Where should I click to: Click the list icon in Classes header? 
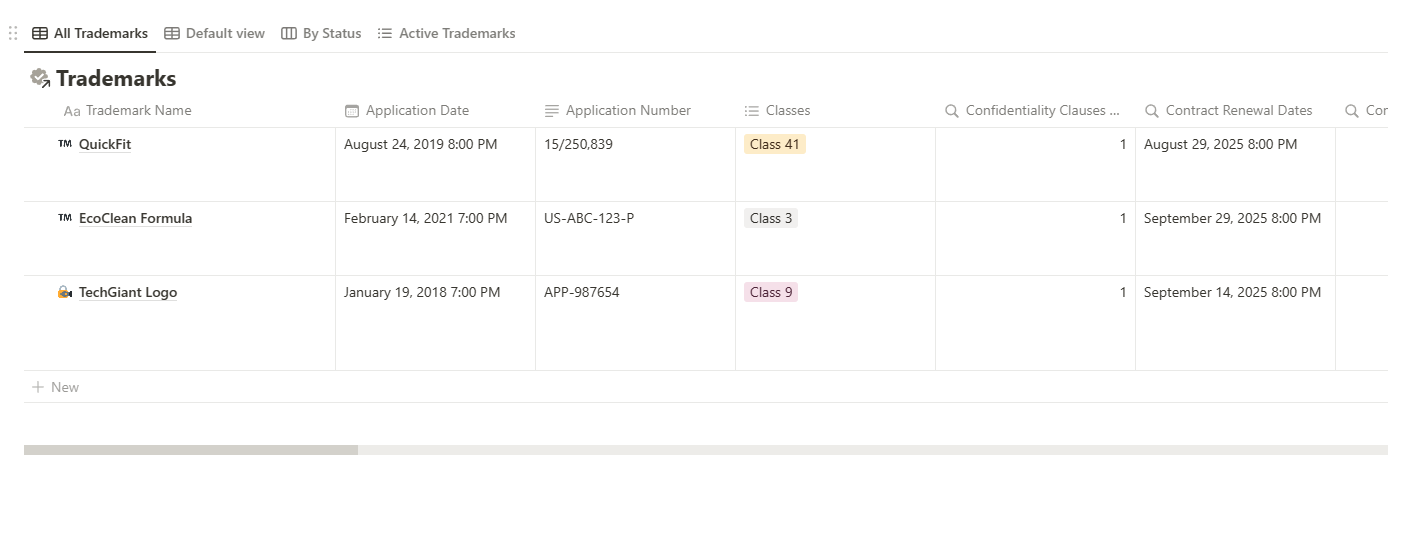point(752,111)
